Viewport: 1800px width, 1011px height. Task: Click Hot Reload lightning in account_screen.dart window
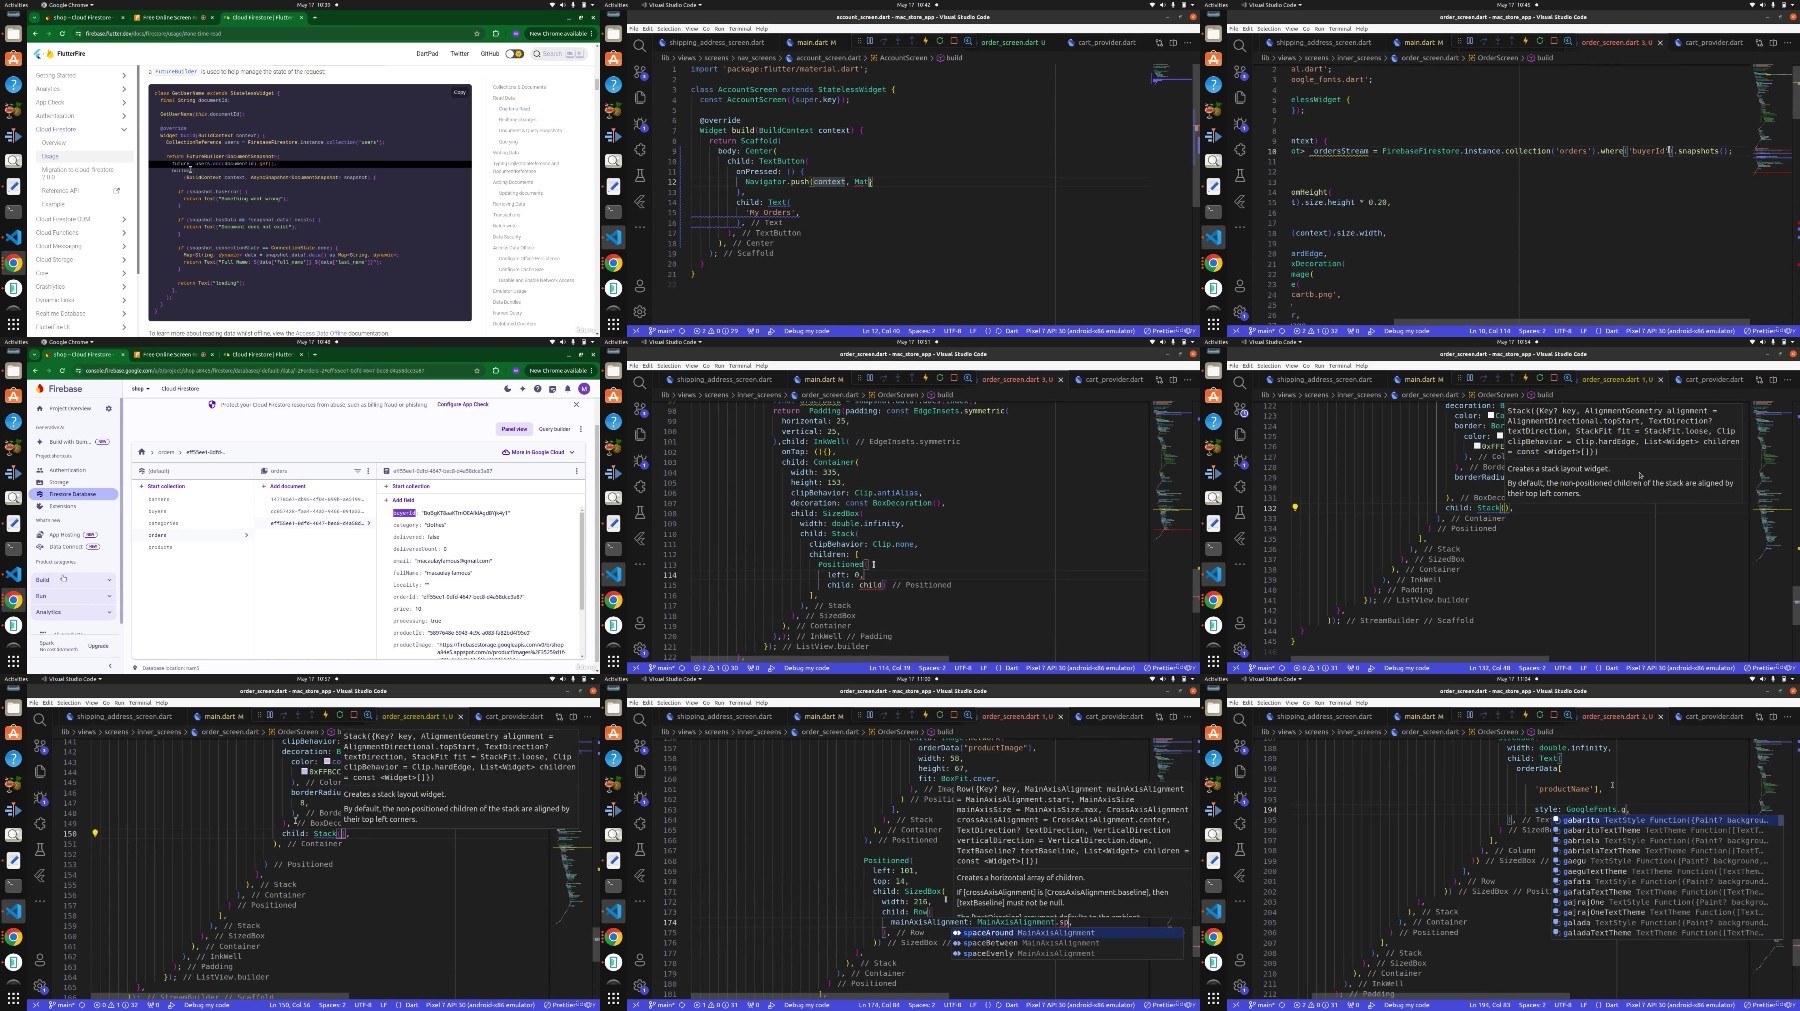click(925, 41)
